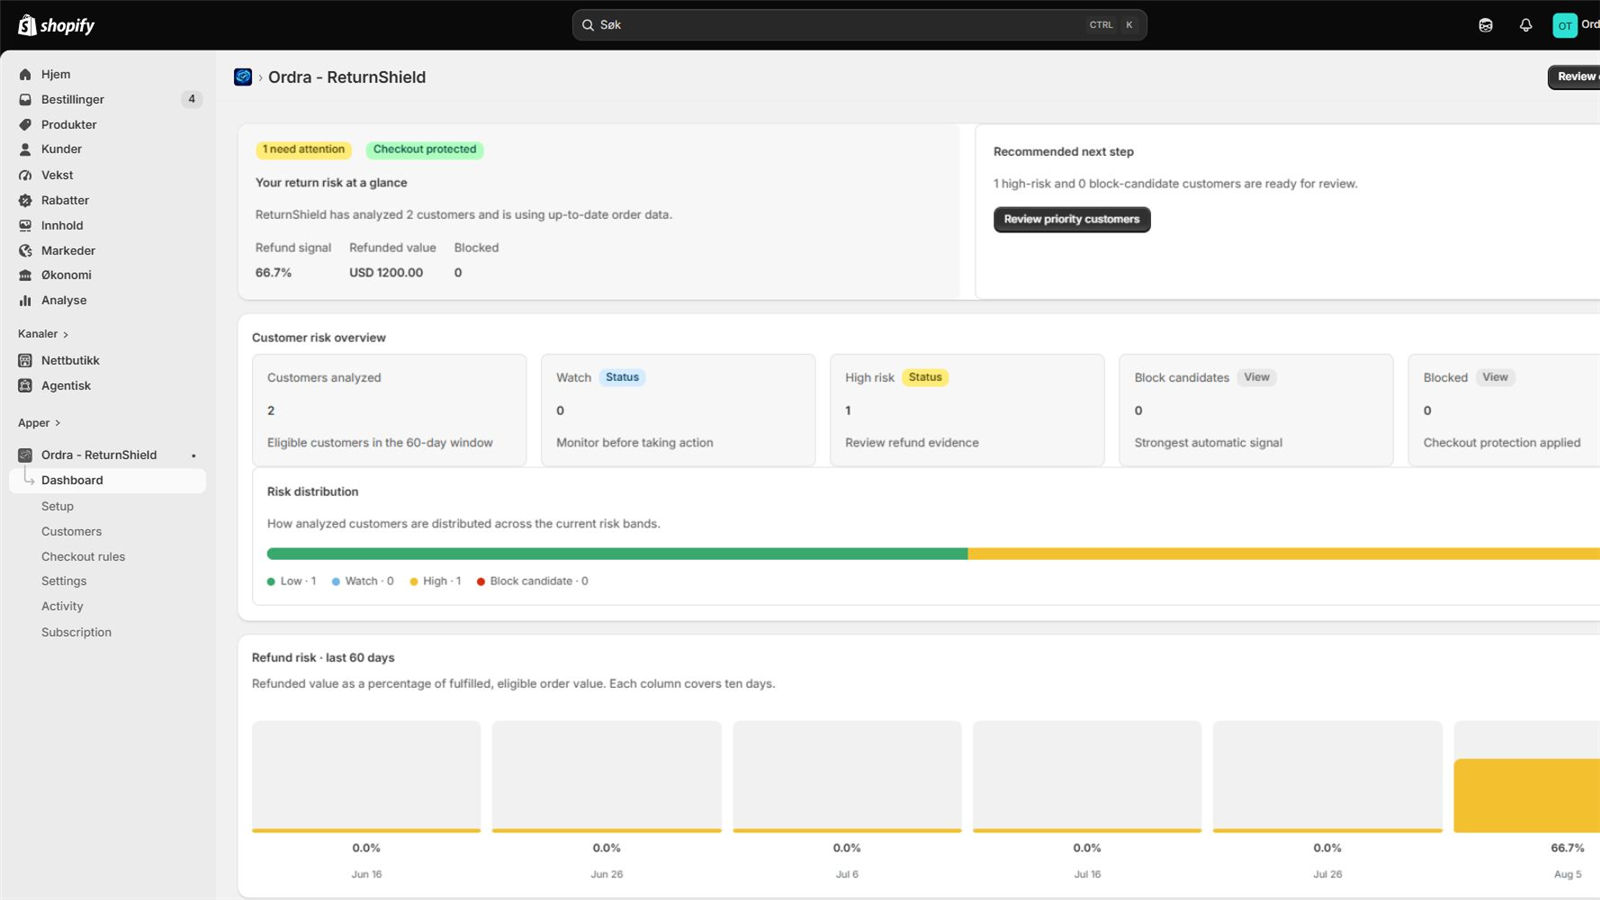
Task: Click the 'USD 1200.00' refunded value
Action: (x=386, y=273)
